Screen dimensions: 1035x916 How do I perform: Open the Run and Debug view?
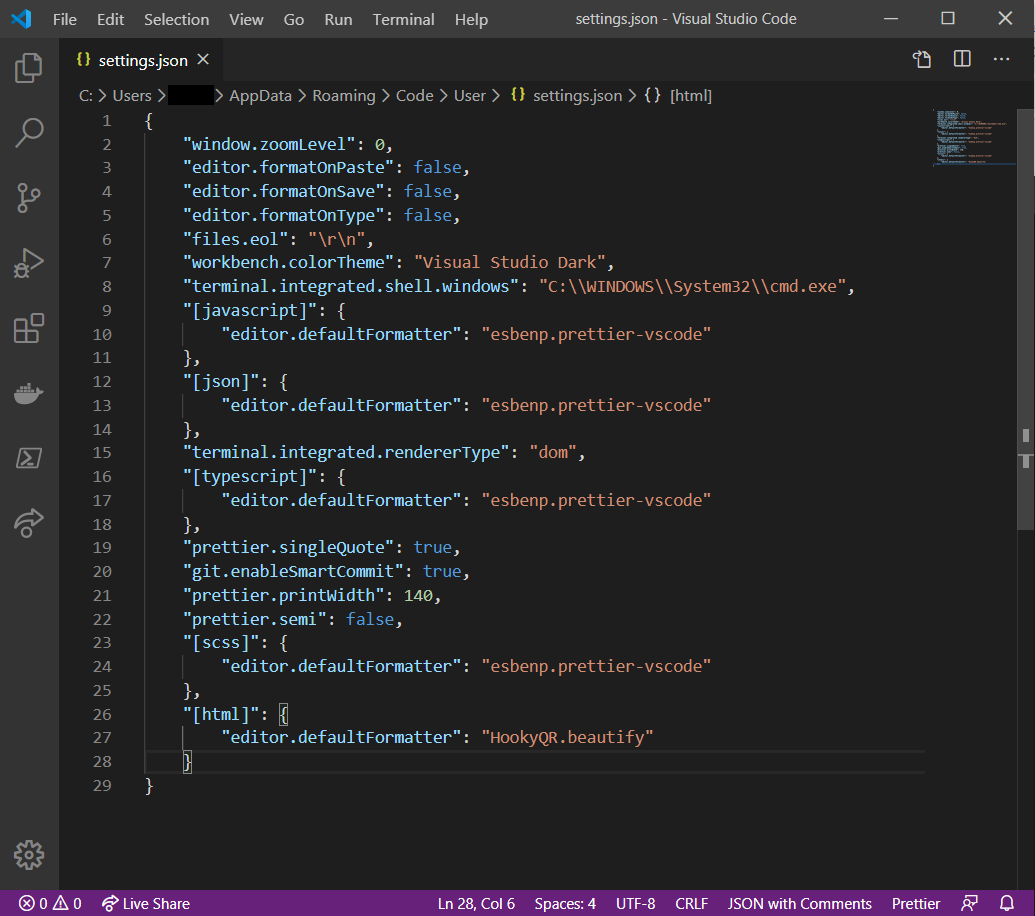(28, 262)
